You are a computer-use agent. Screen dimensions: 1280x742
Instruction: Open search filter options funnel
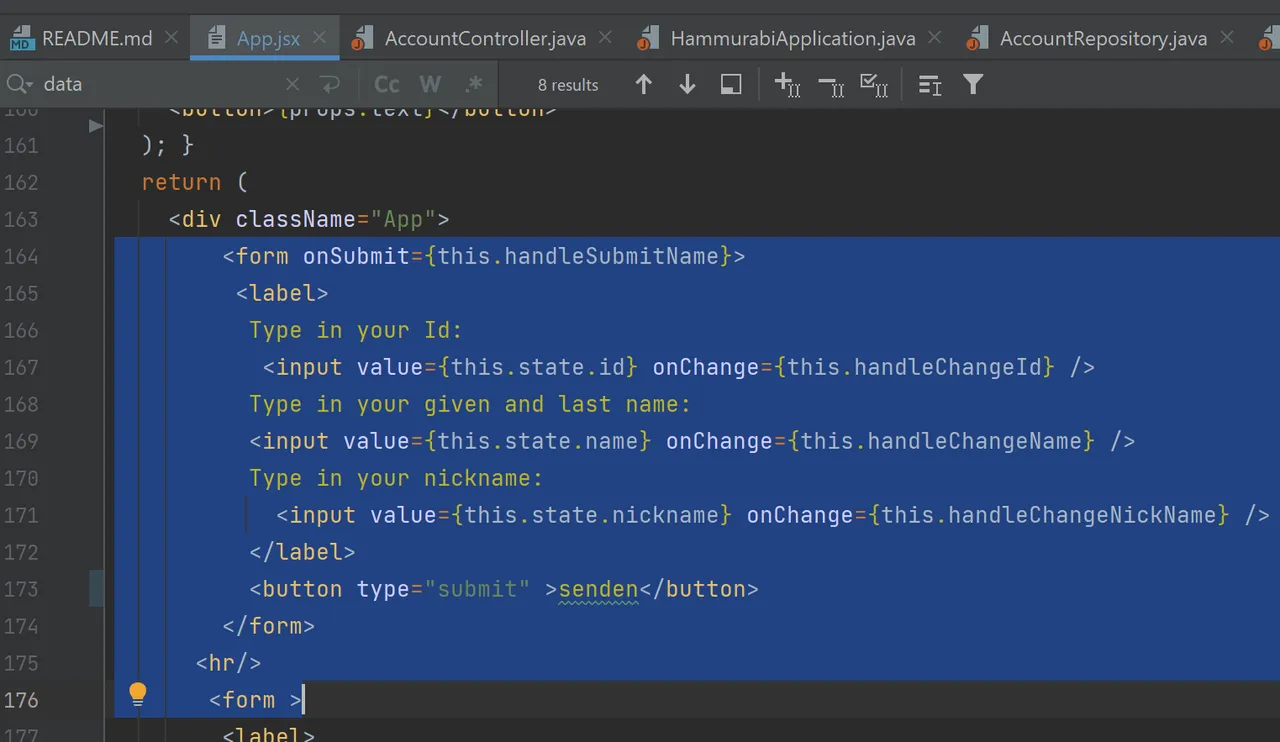pyautogui.click(x=973, y=85)
